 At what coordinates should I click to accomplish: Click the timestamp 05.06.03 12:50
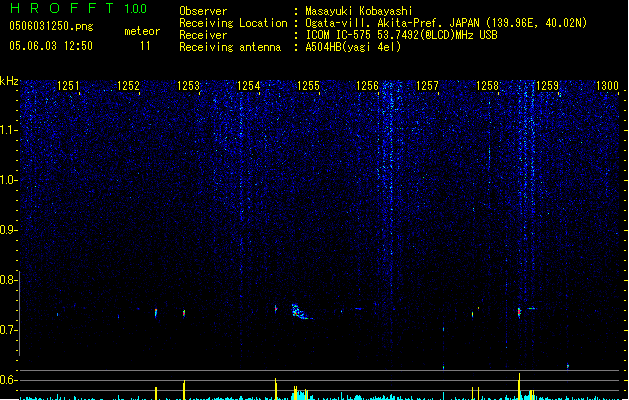click(x=51, y=46)
